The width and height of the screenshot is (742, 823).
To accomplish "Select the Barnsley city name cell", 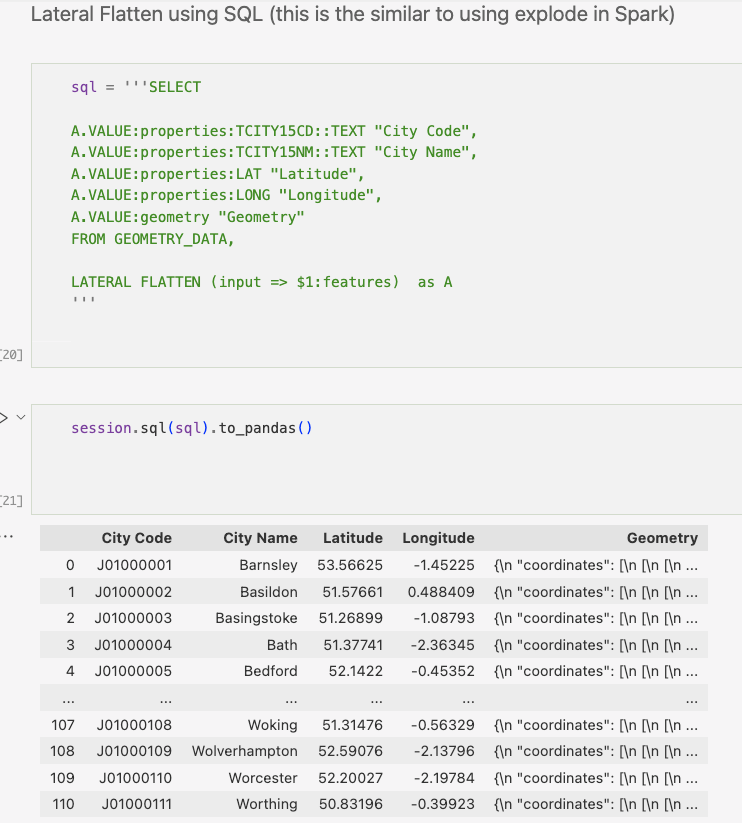I will (x=268, y=565).
